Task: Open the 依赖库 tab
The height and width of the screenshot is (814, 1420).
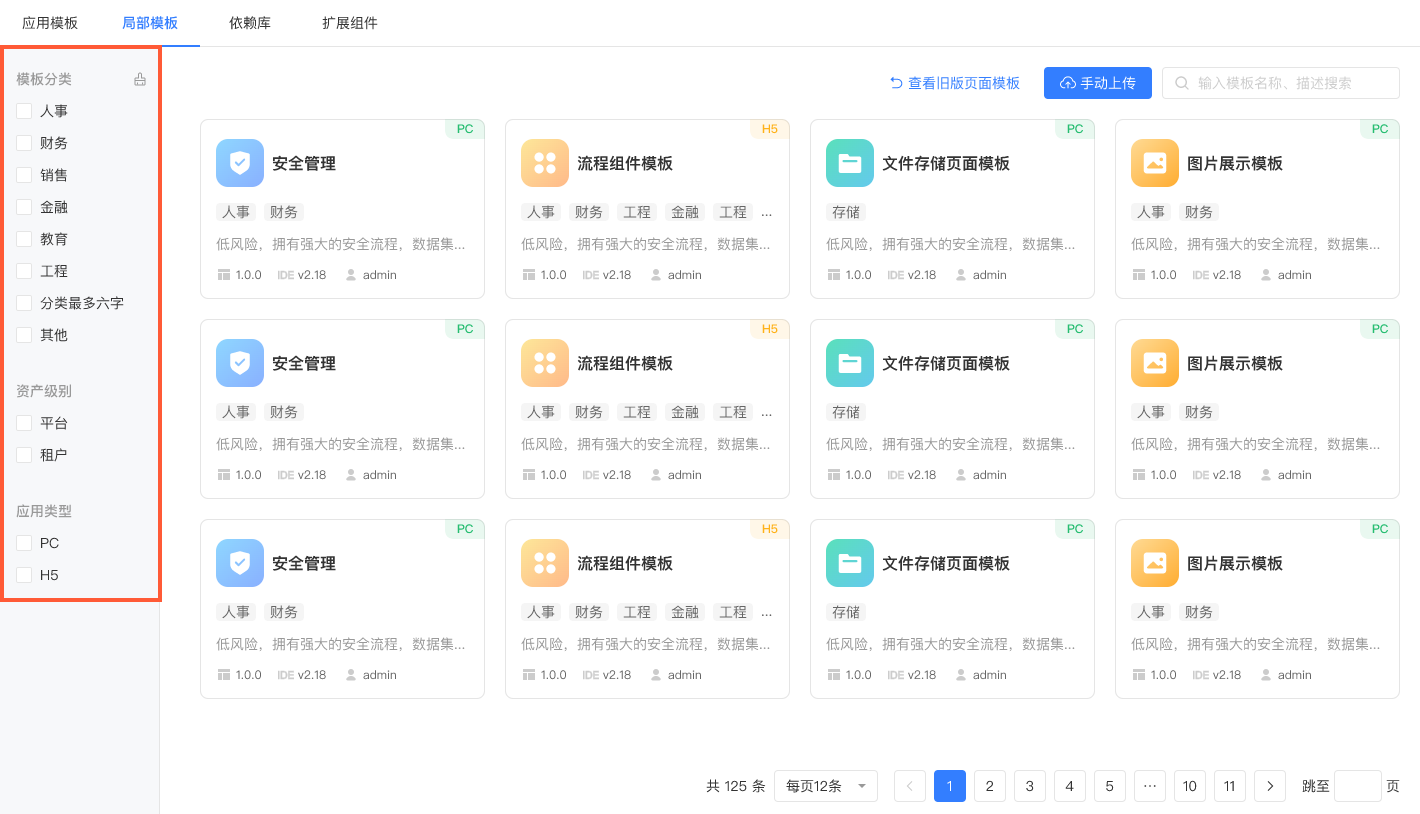Action: point(250,23)
